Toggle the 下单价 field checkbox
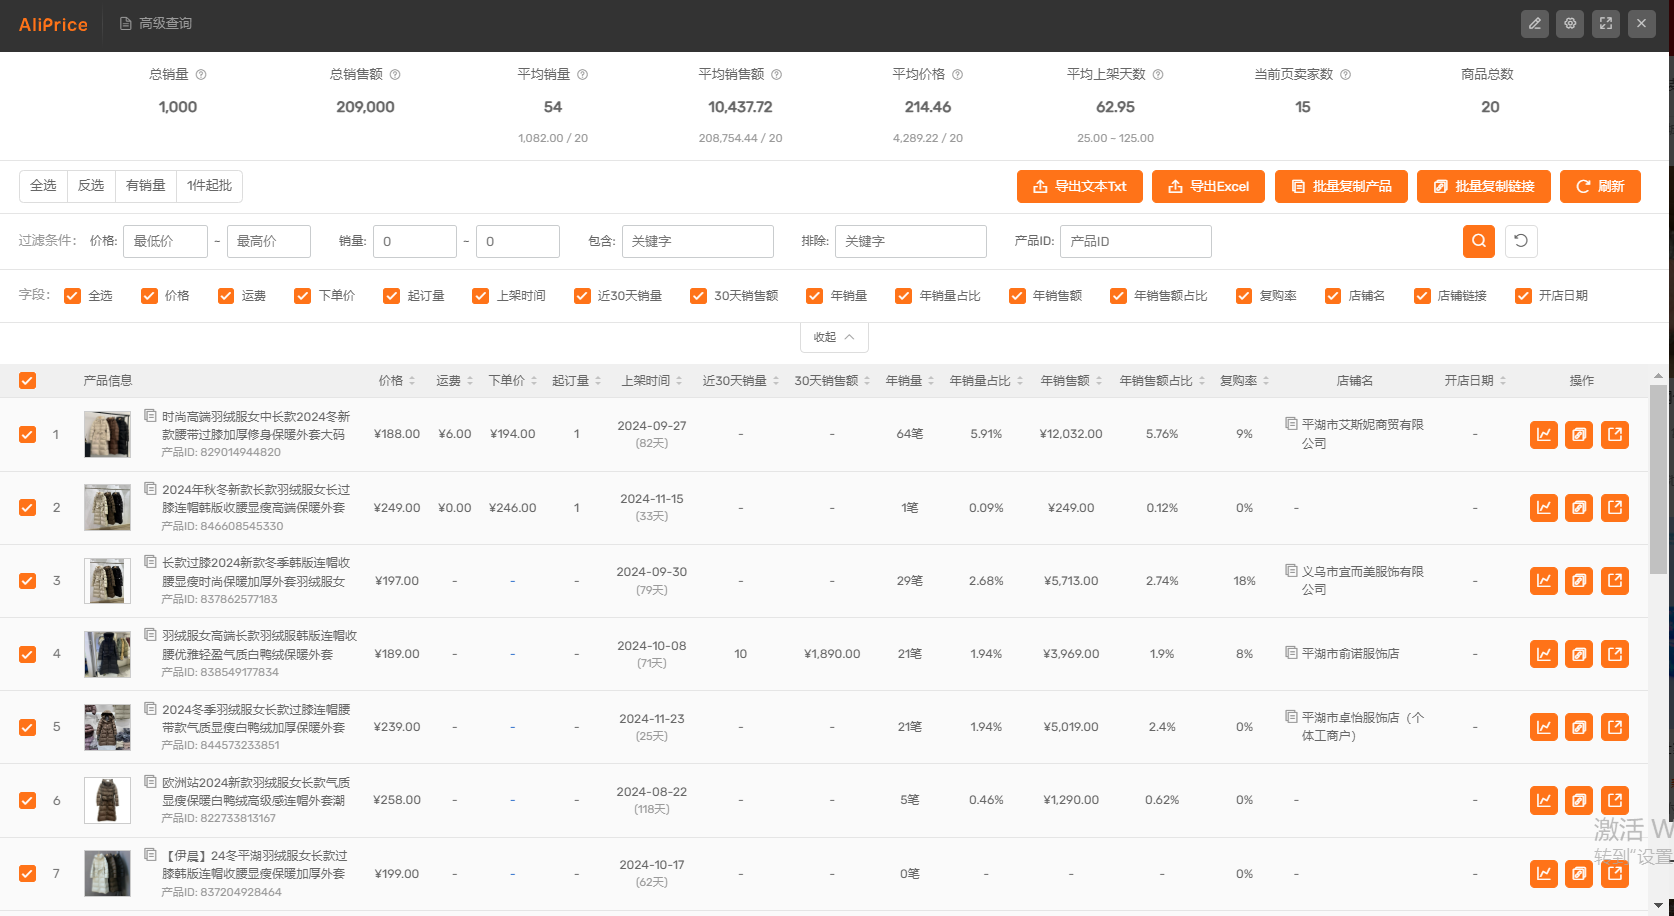This screenshot has height=916, width=1674. (x=302, y=296)
